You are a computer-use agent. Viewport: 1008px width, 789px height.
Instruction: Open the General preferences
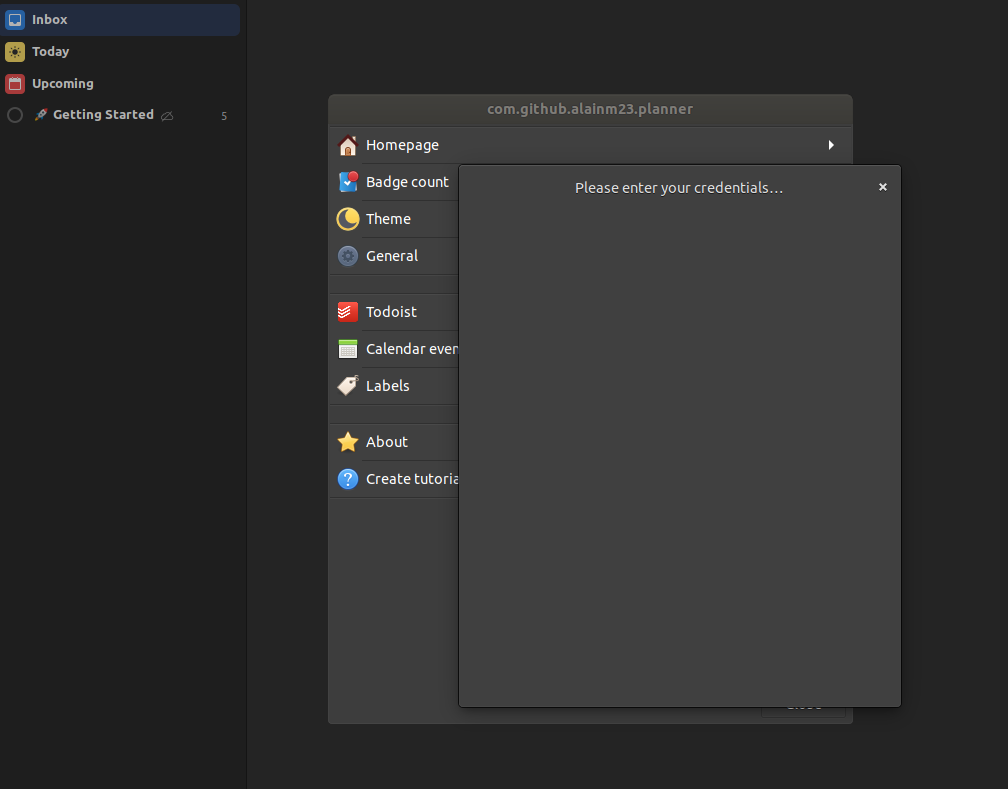[x=394, y=256]
